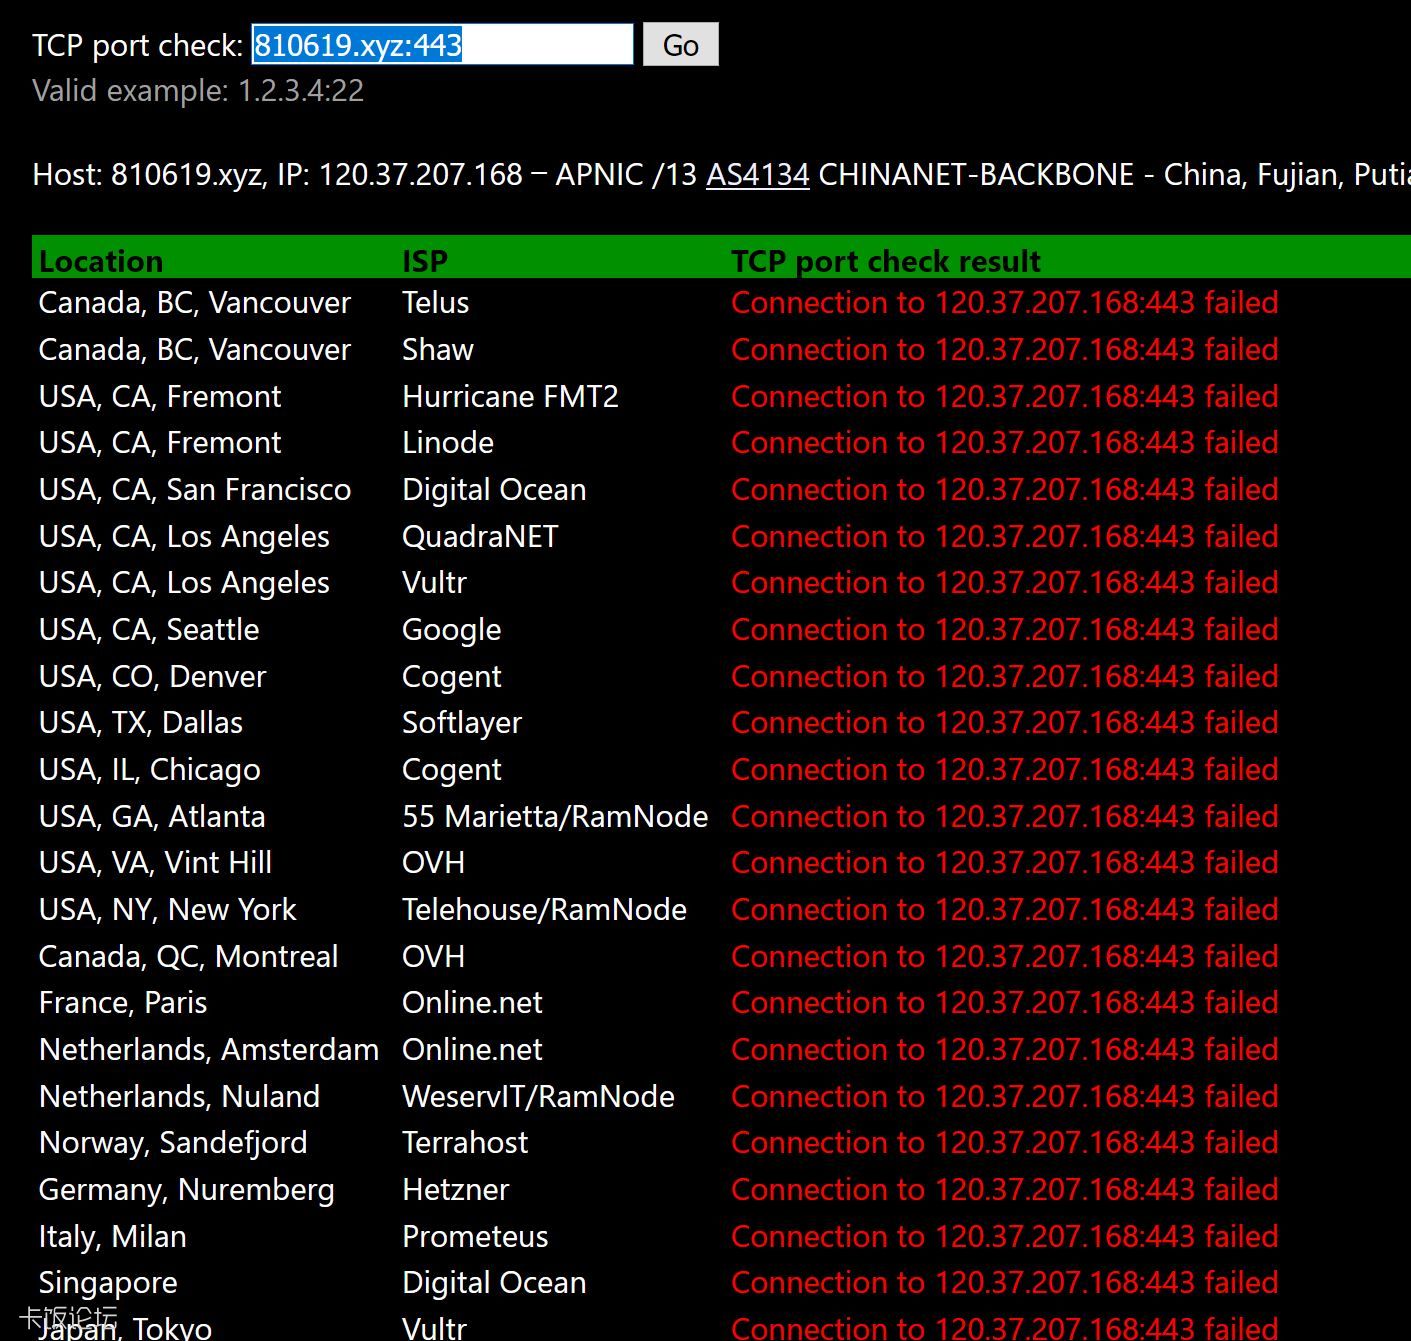Select the Shaw ISP cell
1411x1341 pixels.
pos(438,350)
